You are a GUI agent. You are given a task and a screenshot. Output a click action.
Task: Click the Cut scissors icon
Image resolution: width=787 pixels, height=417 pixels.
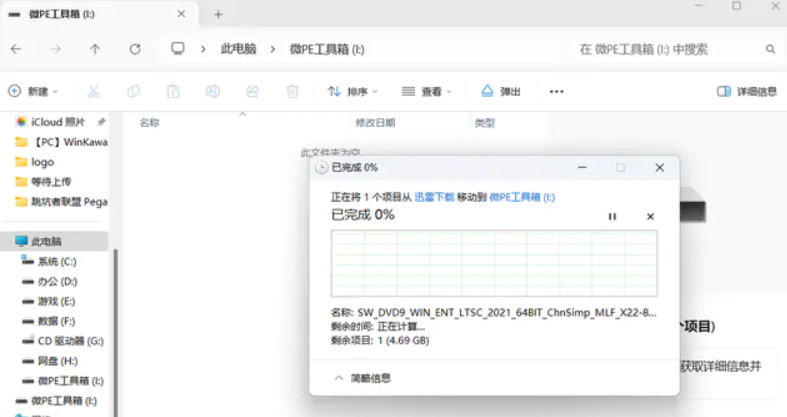[93, 91]
